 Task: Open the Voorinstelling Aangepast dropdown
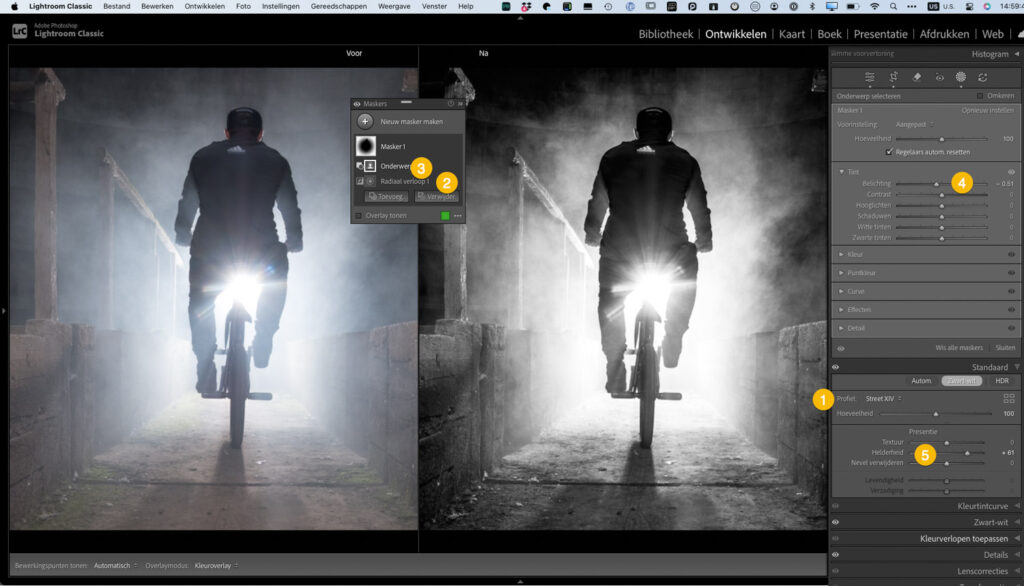(x=914, y=124)
